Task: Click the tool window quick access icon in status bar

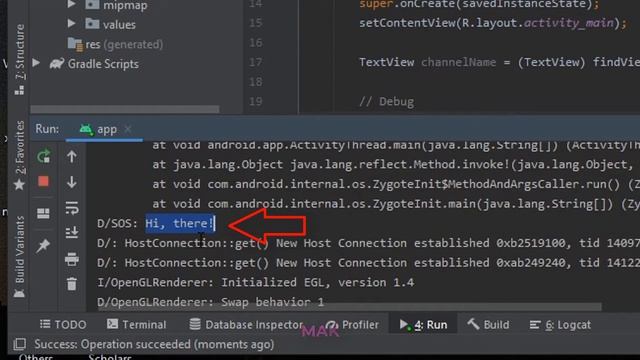Action: (x=19, y=344)
